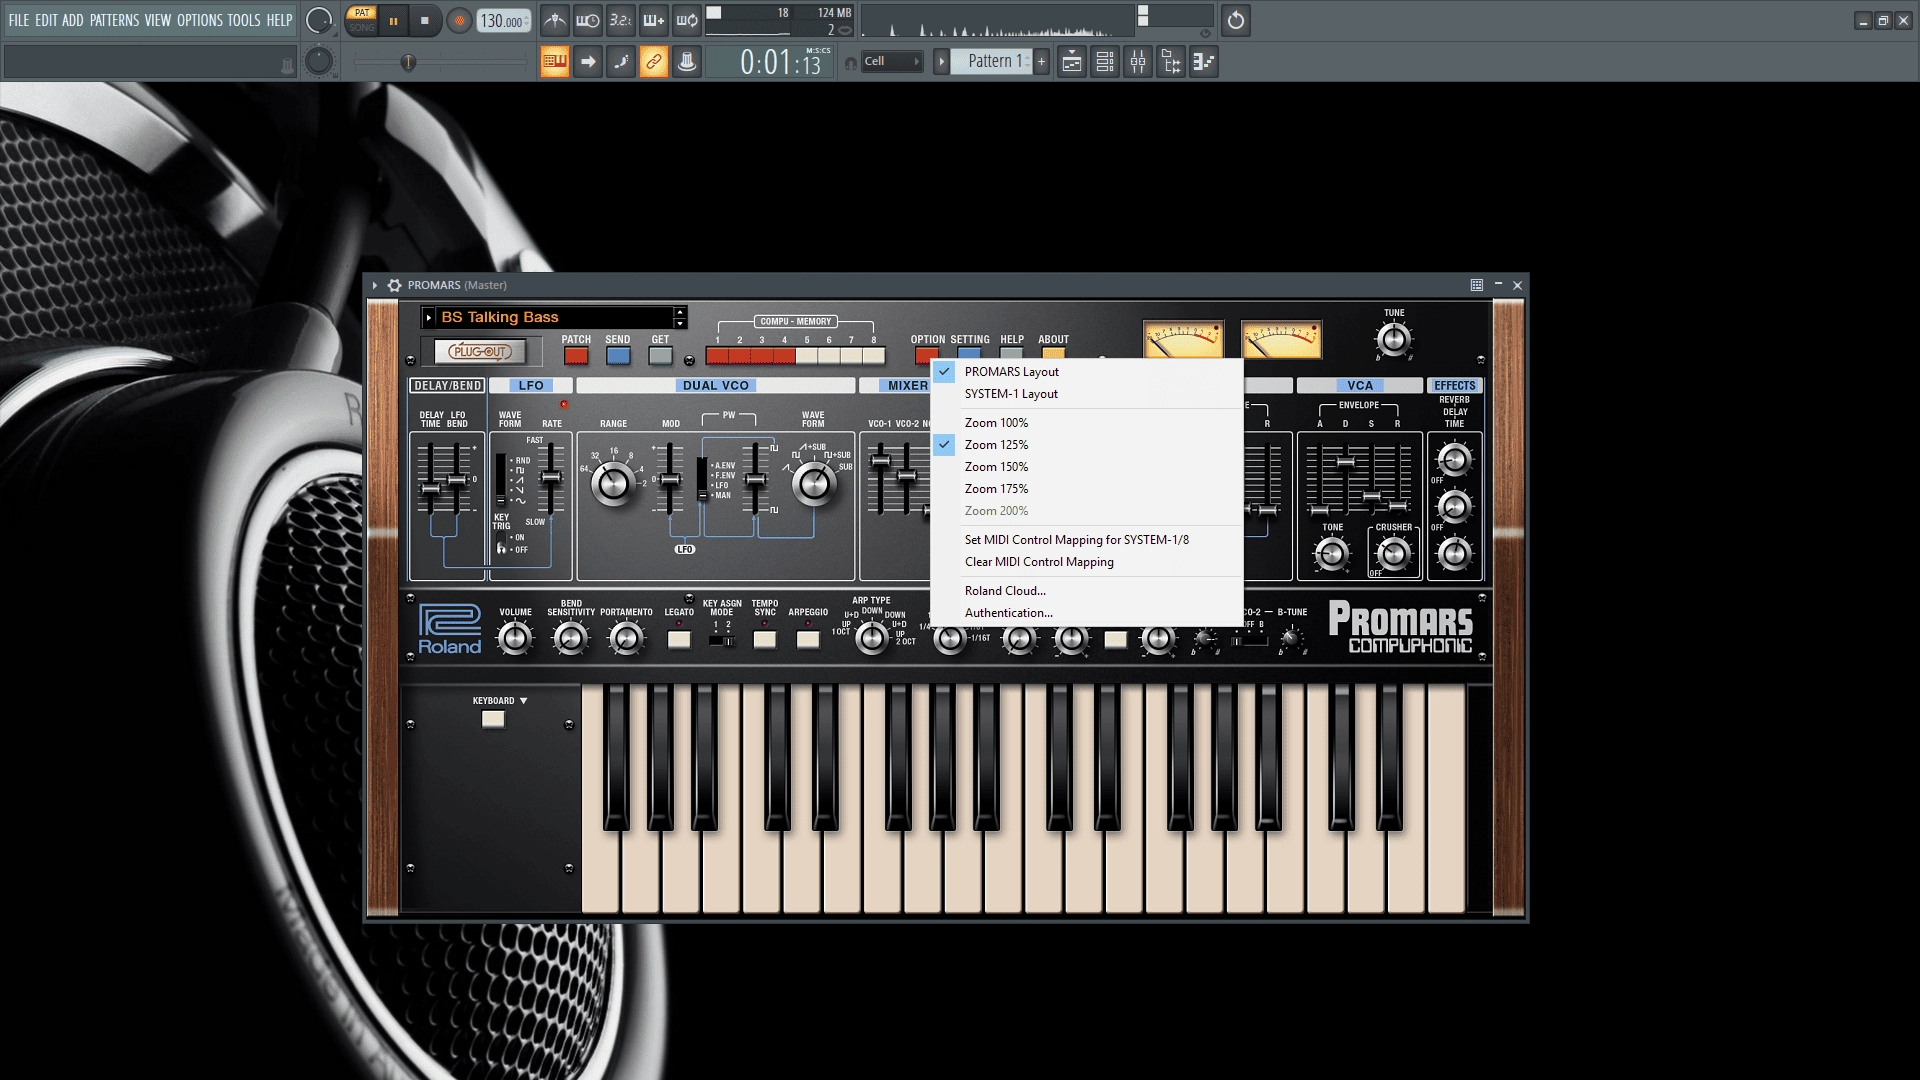Screen dimensions: 1920x1080
Task: Click the stamp icon in toolbar
Action: (x=687, y=62)
